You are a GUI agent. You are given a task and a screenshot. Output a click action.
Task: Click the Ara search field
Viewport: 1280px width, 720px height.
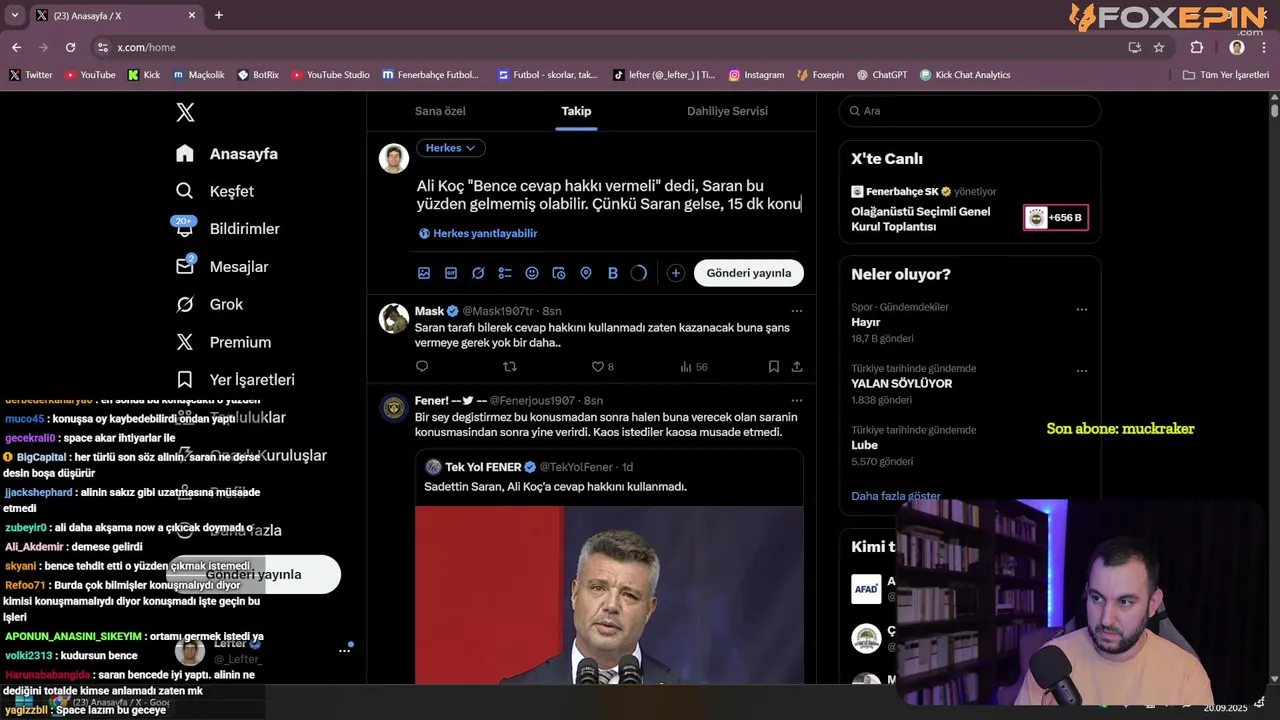coord(970,111)
